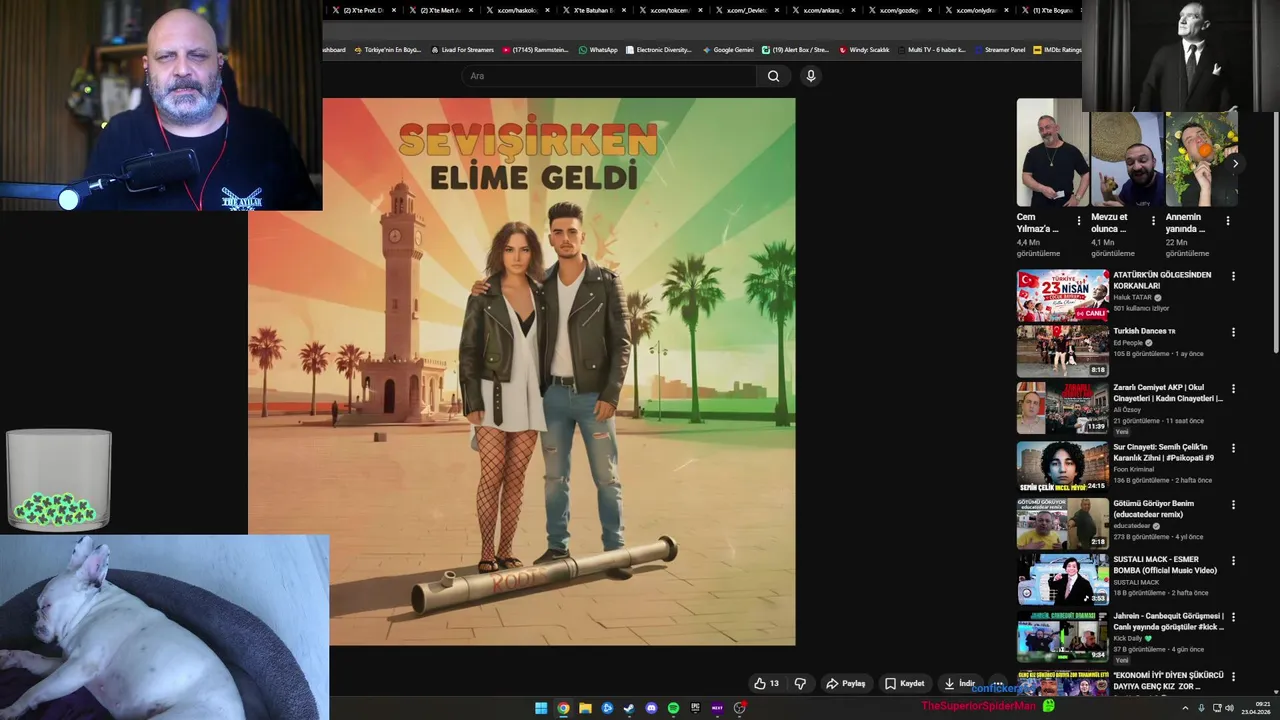This screenshot has height=720, width=1280.
Task: Open options for Mevzu et olunca short
Action: [x=1153, y=221]
